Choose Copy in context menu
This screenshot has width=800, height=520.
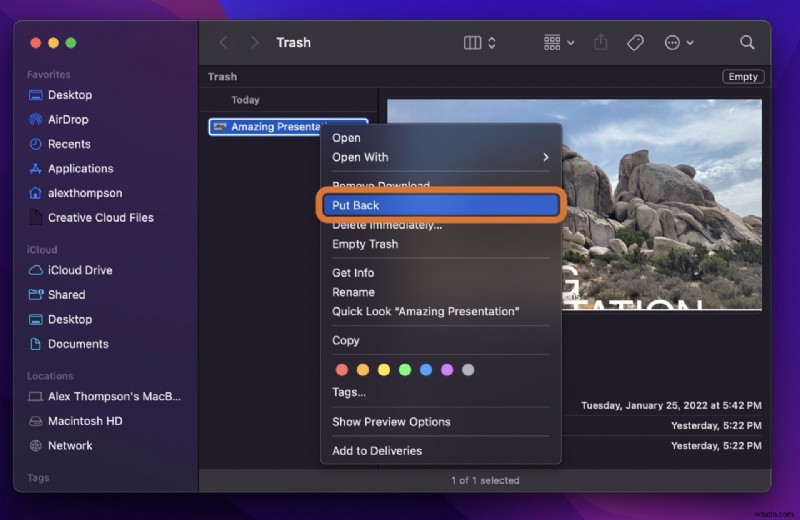pos(346,340)
